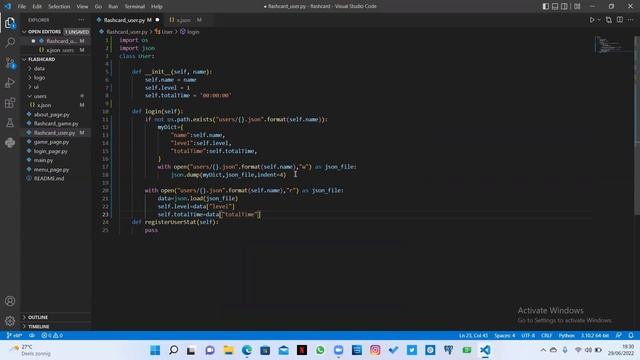Open the Edit menu

37,6
